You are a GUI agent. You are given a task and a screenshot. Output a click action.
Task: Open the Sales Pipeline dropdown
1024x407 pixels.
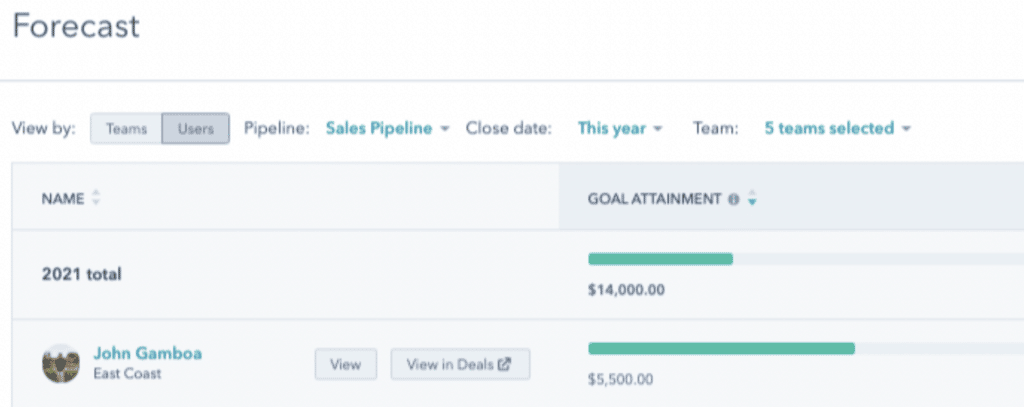click(x=387, y=128)
